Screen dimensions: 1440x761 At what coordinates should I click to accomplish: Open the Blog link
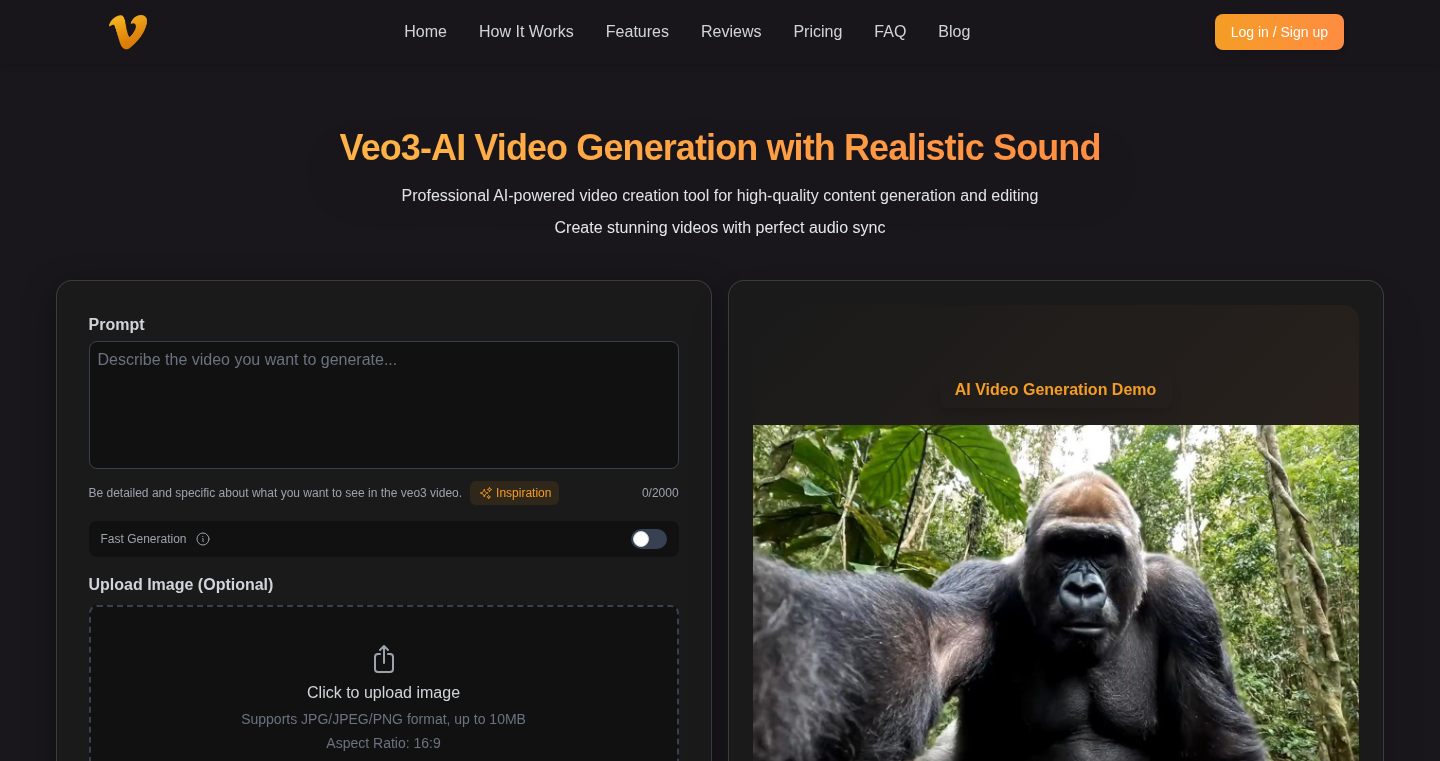coord(954,32)
